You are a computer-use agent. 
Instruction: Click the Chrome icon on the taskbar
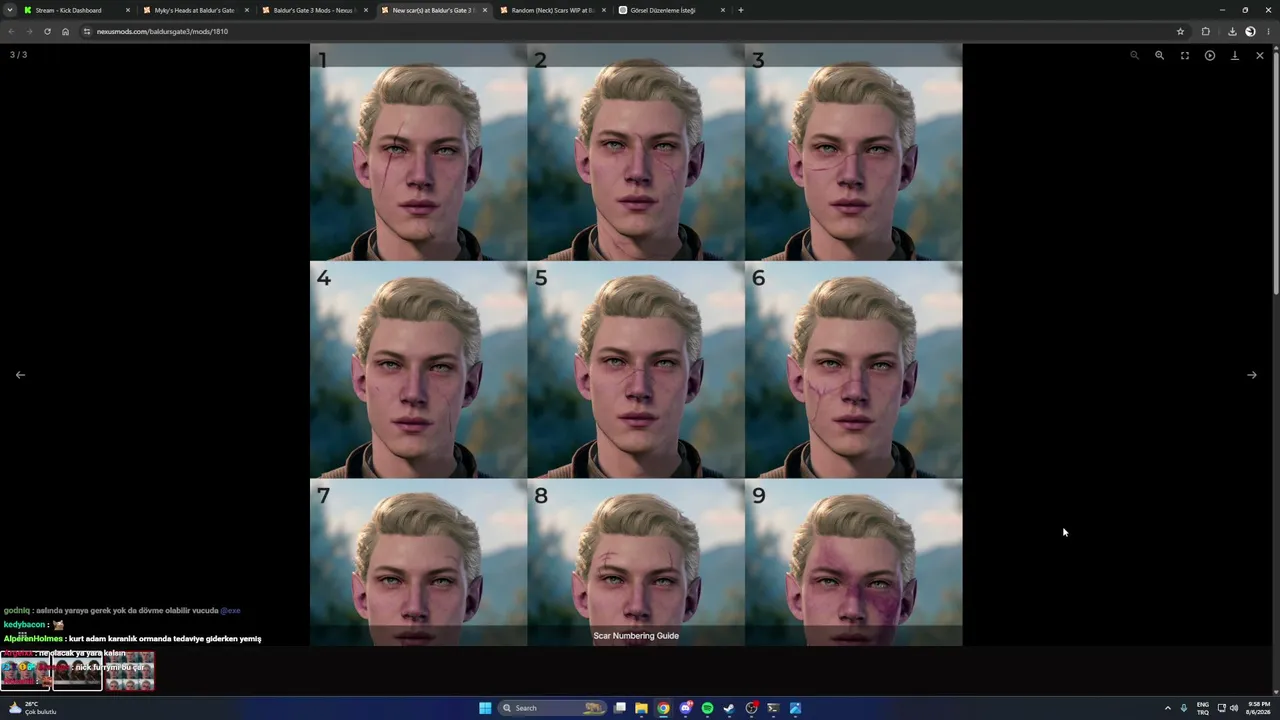663,708
